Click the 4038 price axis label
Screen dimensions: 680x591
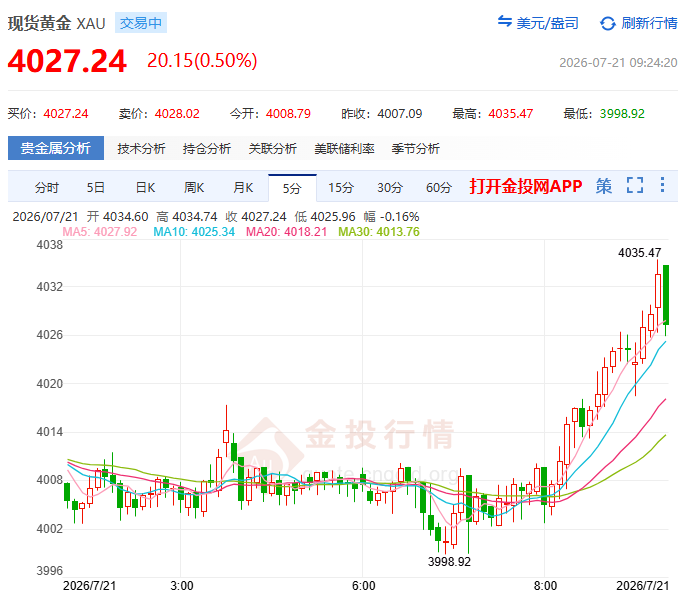click(49, 245)
